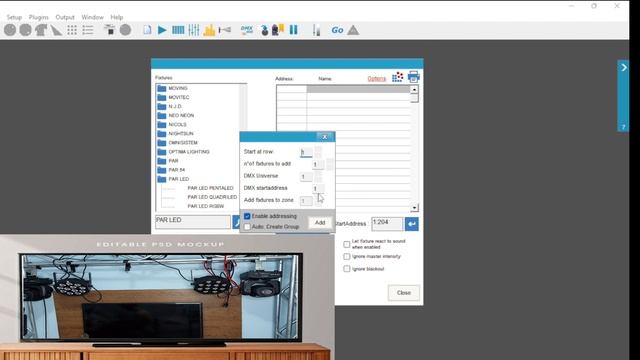Click the dotted grid toolbar icon
The width and height of the screenshot is (640, 360).
click(72, 30)
